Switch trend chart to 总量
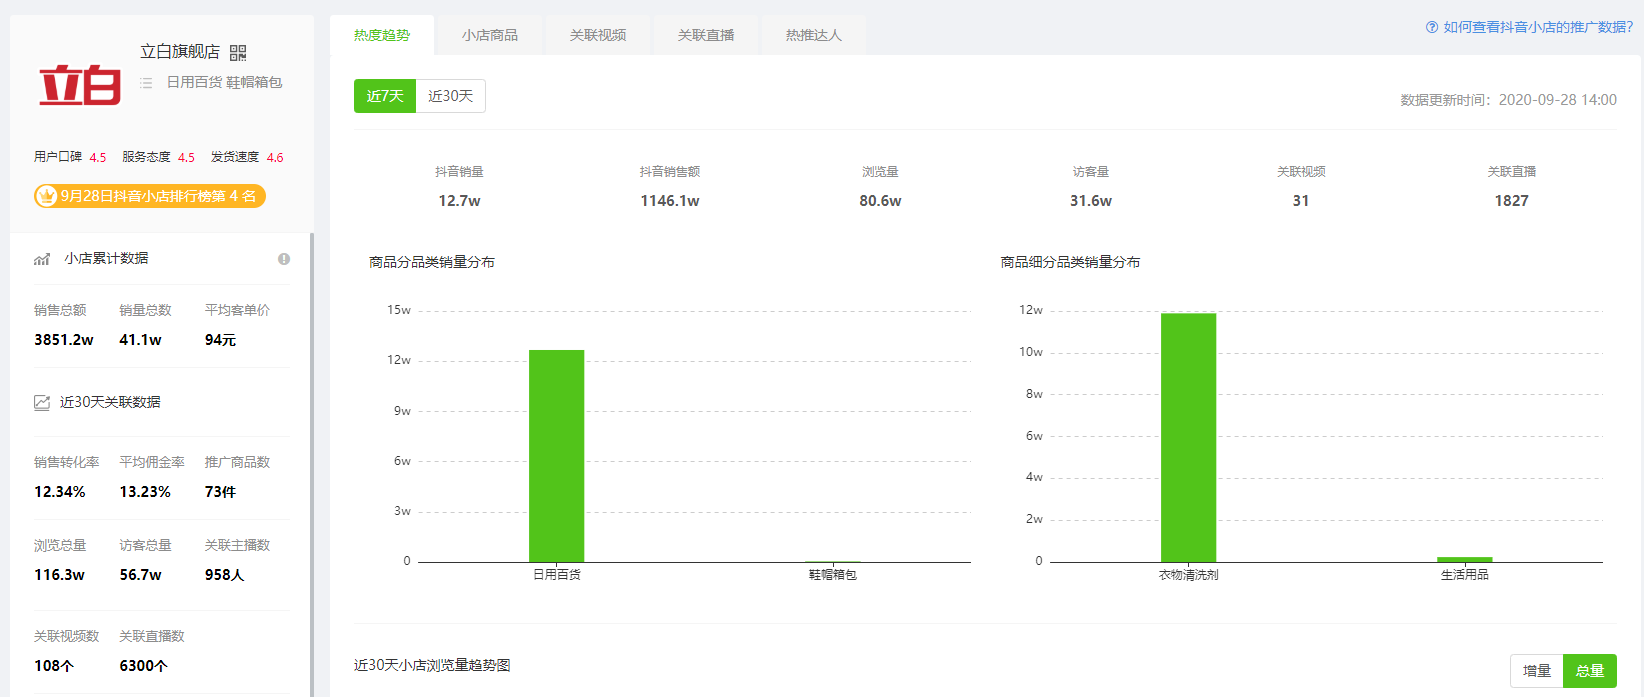1644x697 pixels. (1590, 671)
